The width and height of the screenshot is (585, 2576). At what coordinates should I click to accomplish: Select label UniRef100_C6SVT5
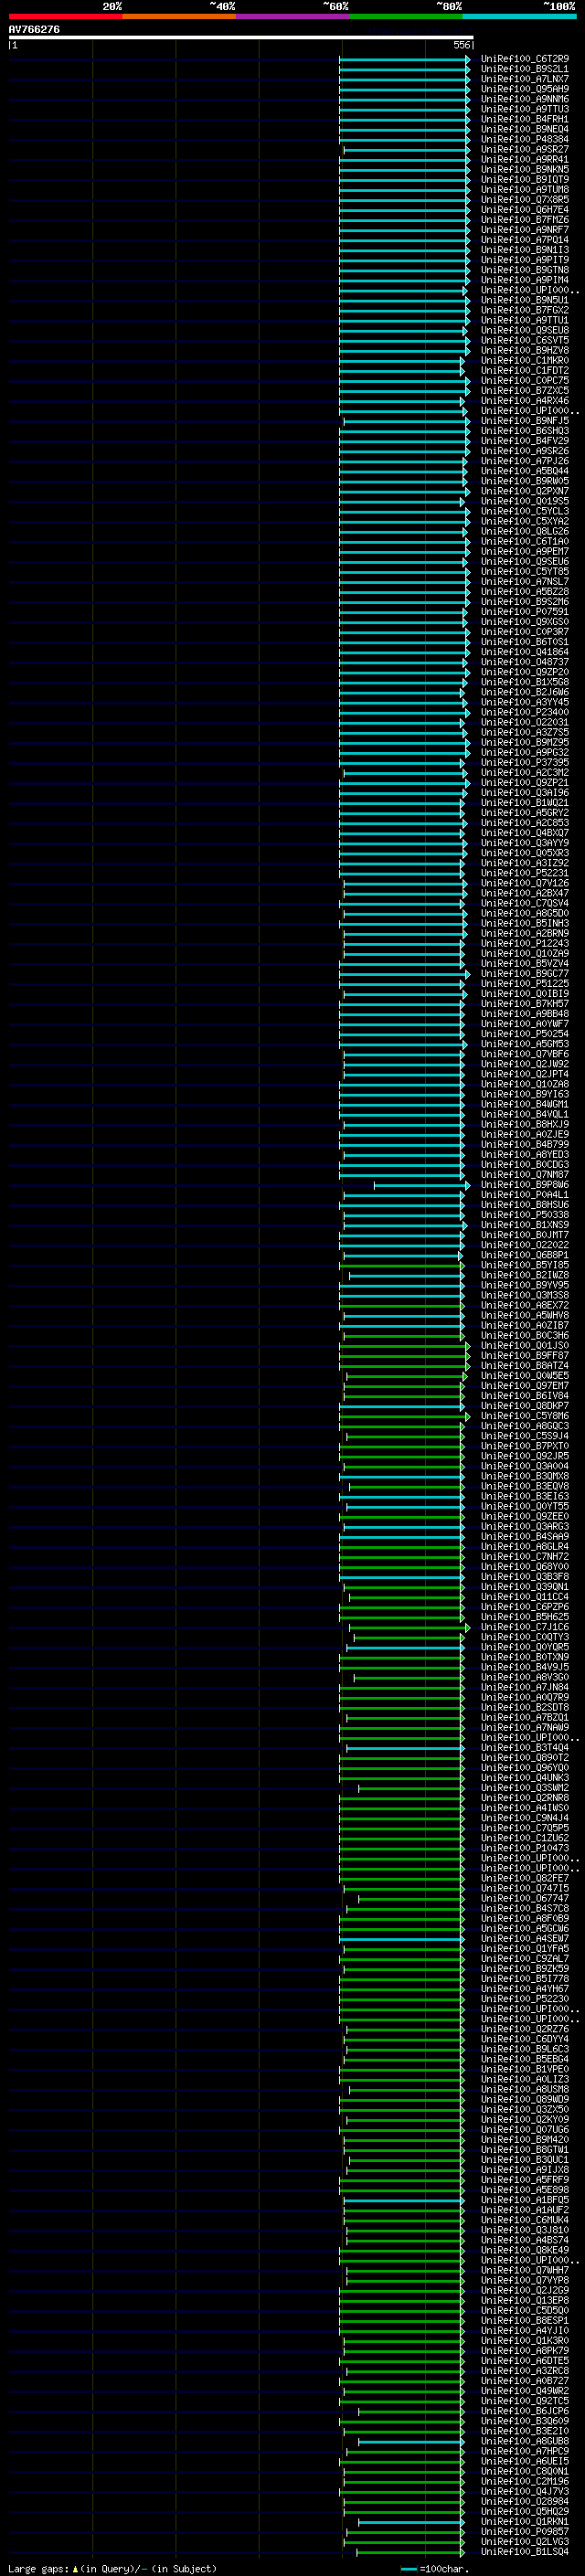coord(524,340)
